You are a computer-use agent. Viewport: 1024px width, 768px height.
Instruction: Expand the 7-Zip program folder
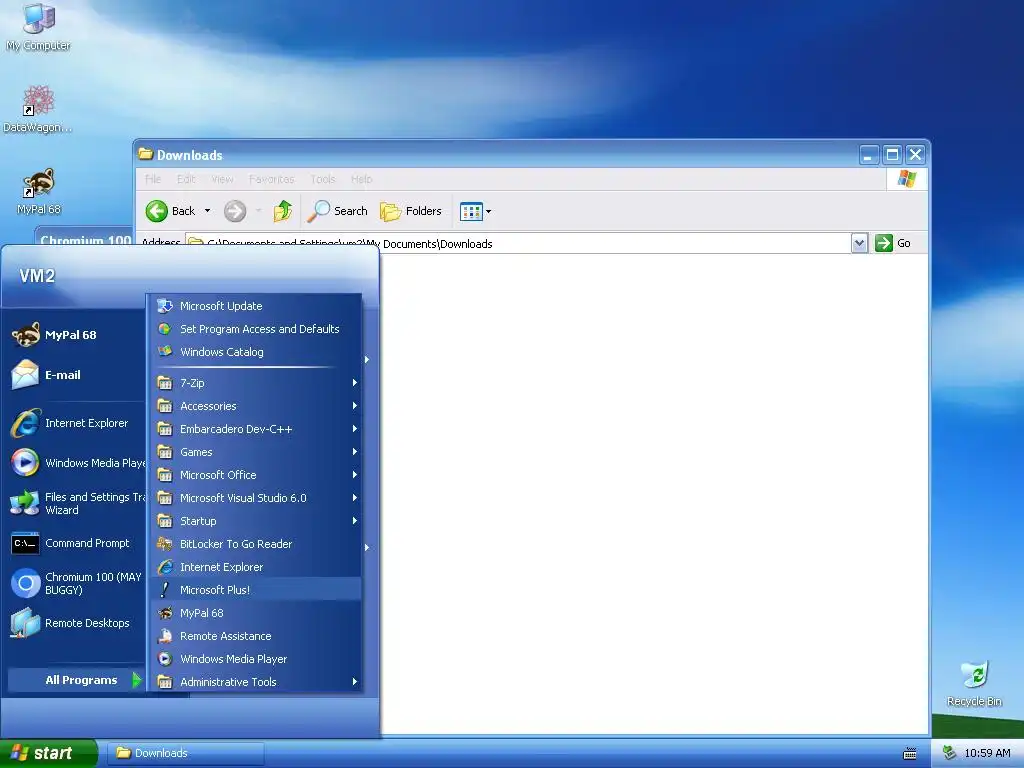point(256,383)
